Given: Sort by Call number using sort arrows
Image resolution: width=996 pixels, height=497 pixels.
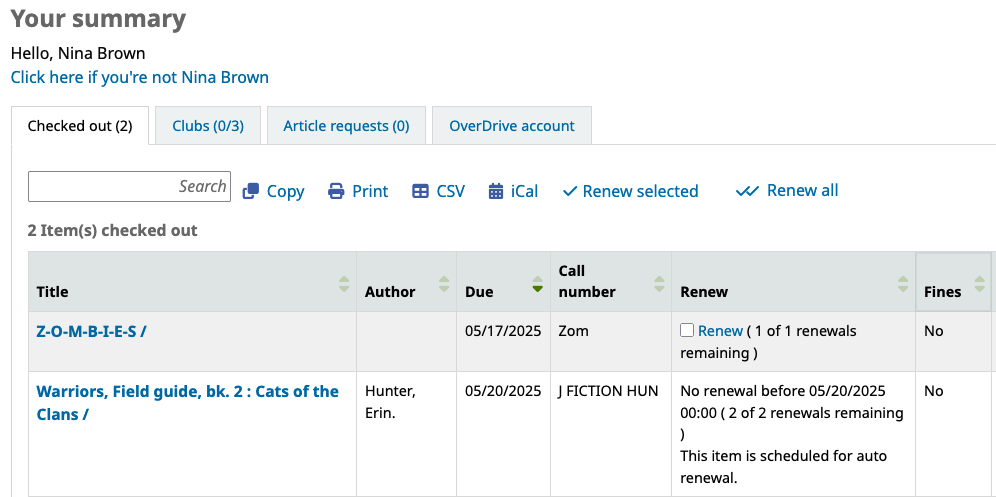Looking at the screenshot, I should pos(659,284).
